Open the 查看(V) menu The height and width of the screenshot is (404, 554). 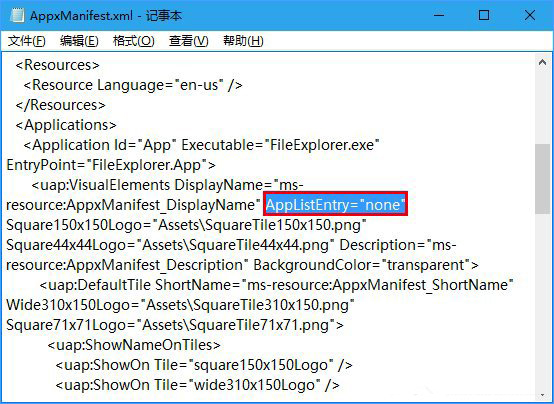[188, 41]
